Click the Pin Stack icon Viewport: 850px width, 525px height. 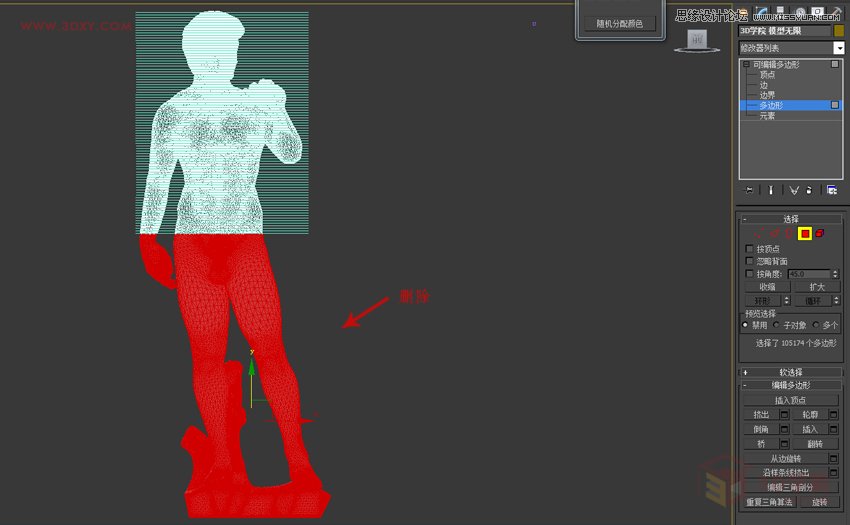749,190
